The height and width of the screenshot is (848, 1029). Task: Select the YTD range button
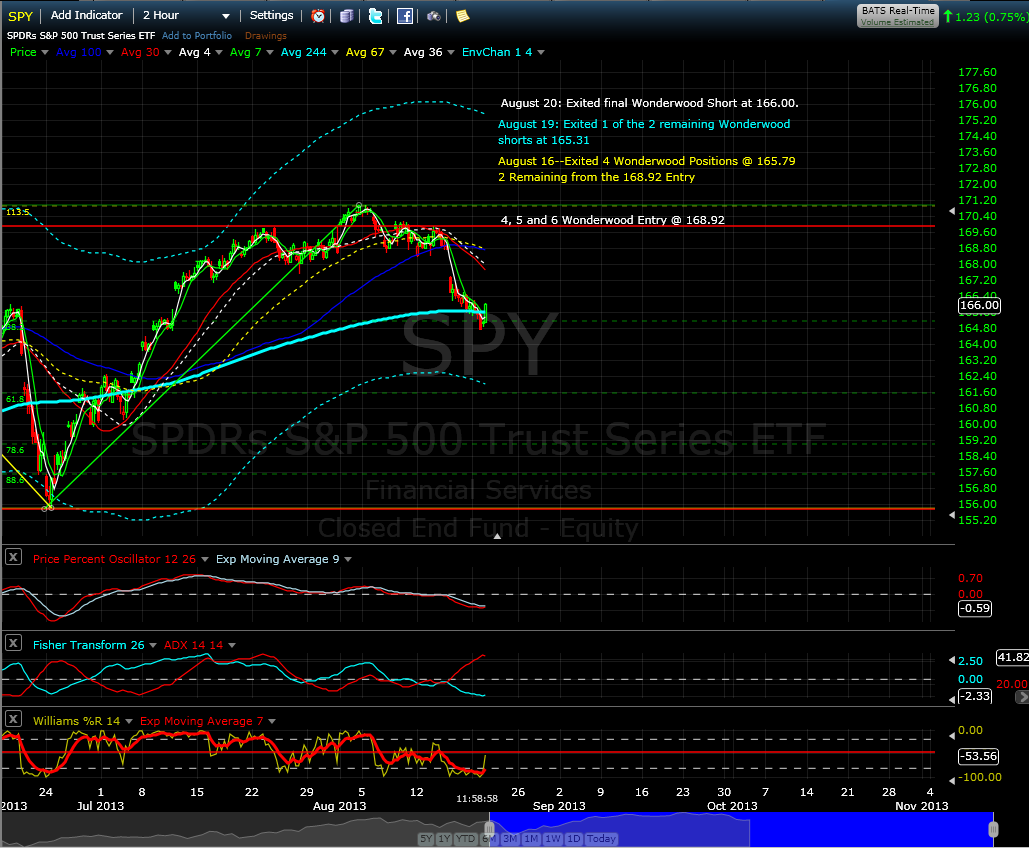[465, 838]
